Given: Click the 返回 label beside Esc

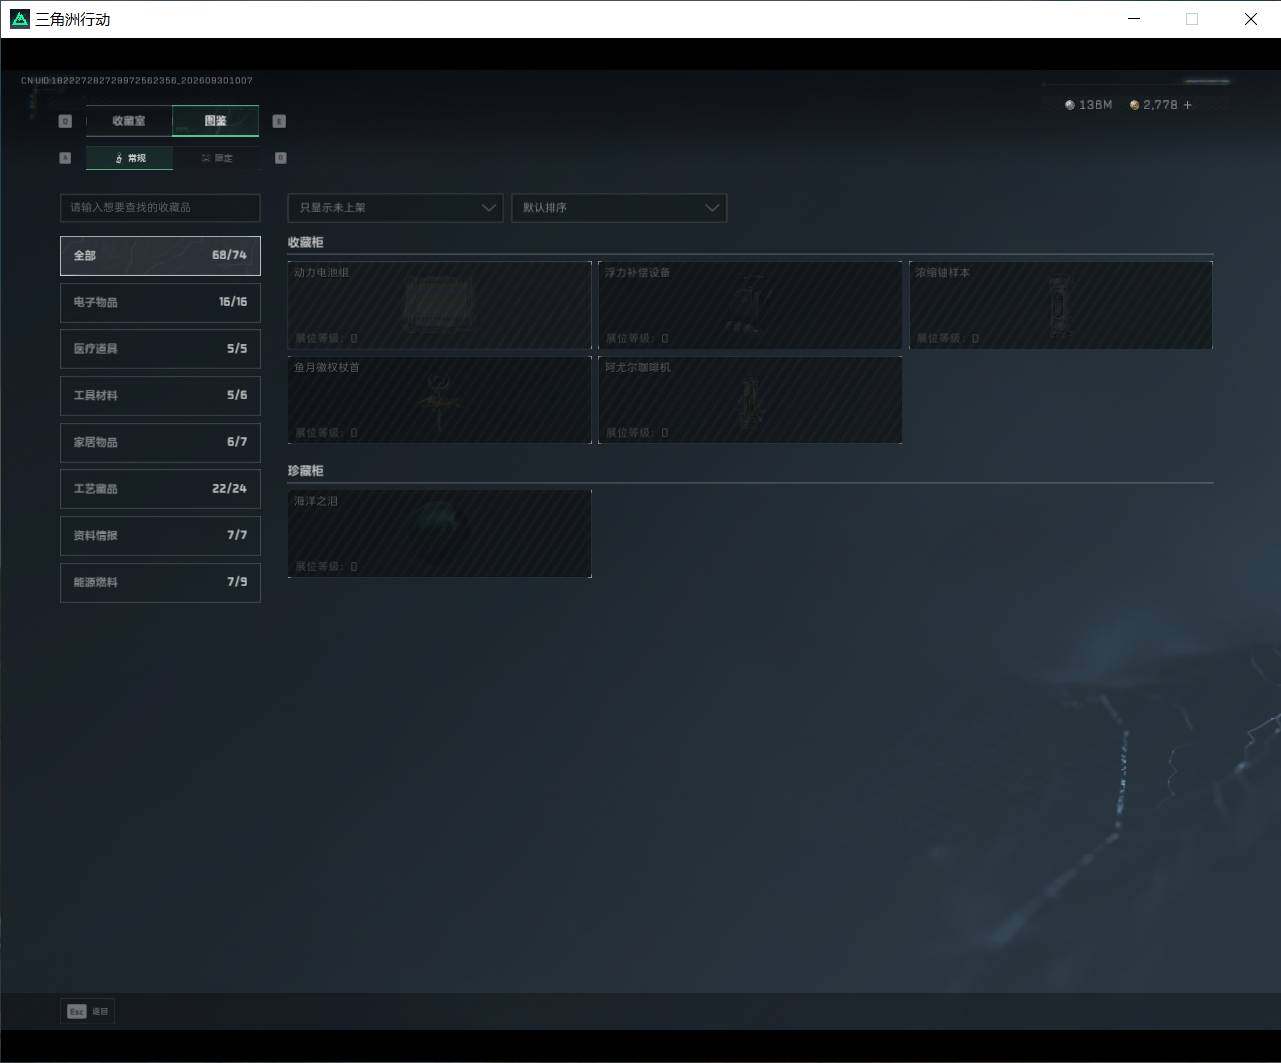Looking at the screenshot, I should pyautogui.click(x=100, y=1012).
